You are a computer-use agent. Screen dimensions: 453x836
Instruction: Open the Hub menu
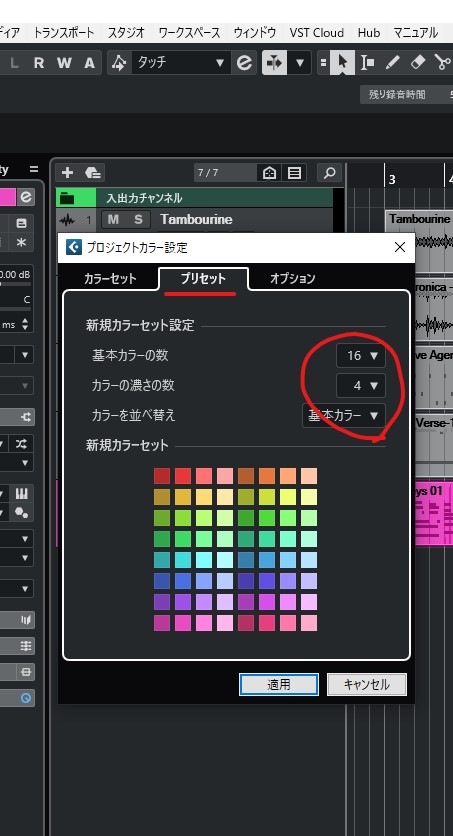coord(369,33)
